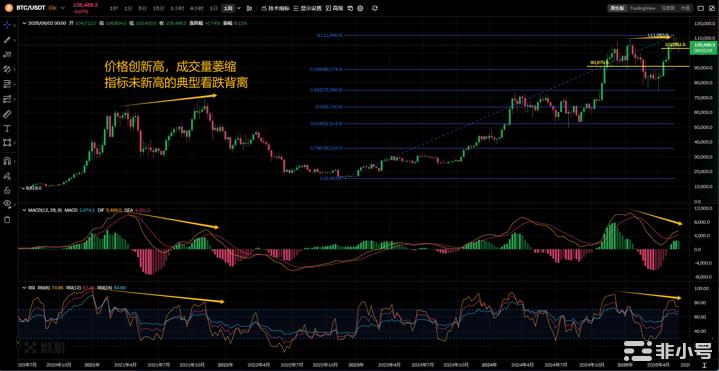Screen dimensions: 719x371
Task: Open 显示设置 display settings
Action: point(307,8)
